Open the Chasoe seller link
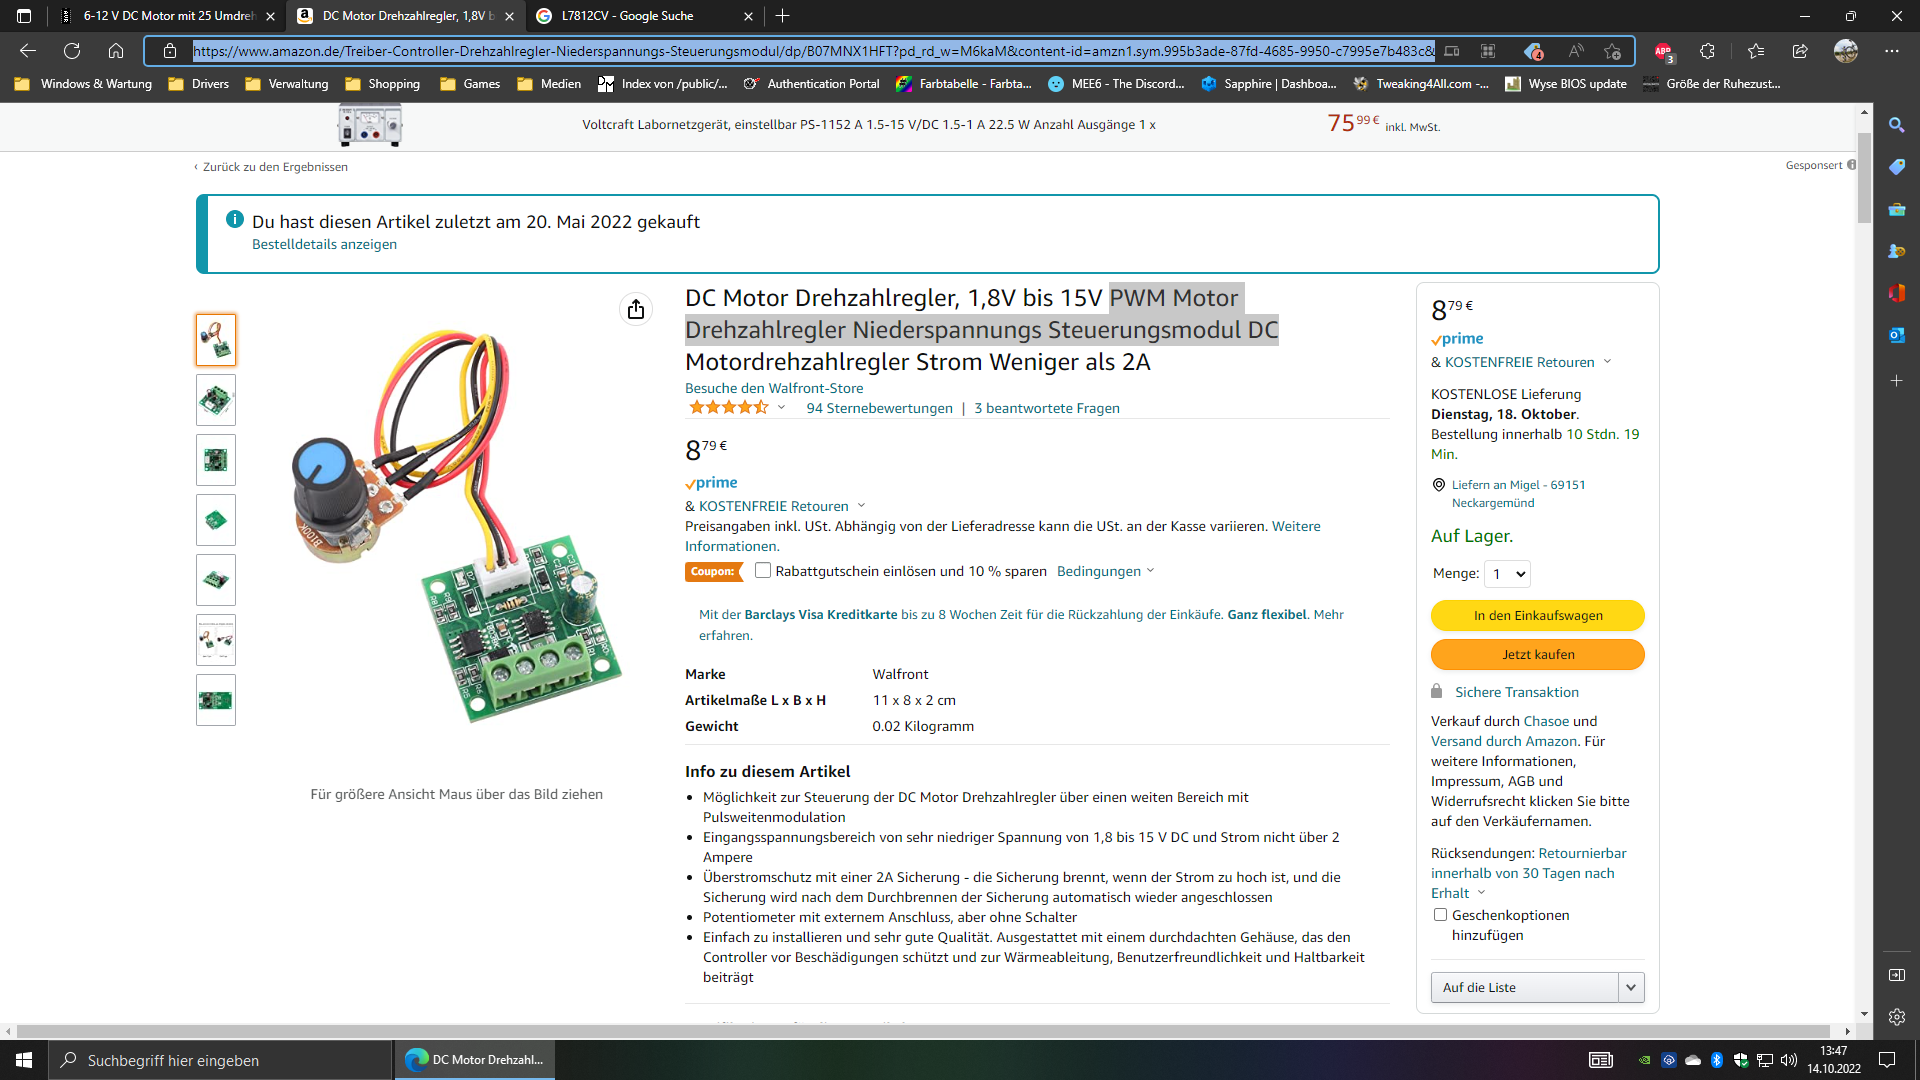The width and height of the screenshot is (1920, 1080). (x=1546, y=721)
